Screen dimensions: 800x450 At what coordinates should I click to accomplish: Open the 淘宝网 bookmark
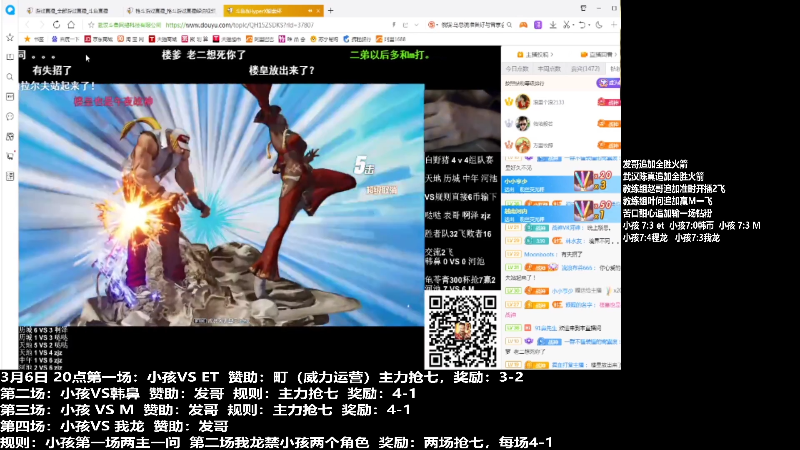[131, 39]
